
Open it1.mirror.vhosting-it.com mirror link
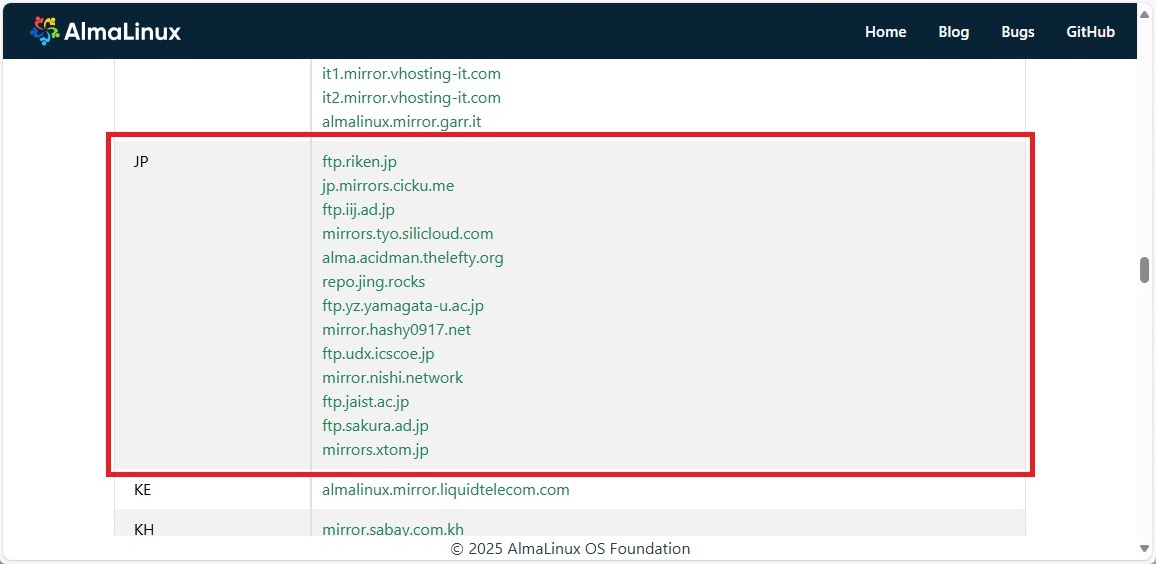tap(411, 74)
